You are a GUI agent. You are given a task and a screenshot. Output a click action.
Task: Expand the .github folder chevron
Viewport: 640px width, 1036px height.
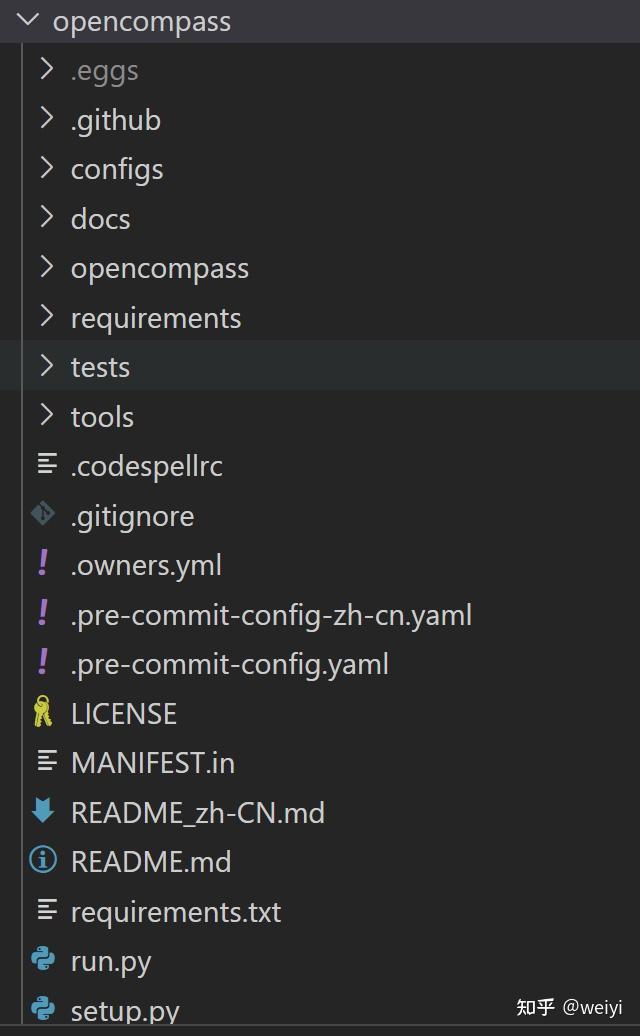(x=46, y=119)
